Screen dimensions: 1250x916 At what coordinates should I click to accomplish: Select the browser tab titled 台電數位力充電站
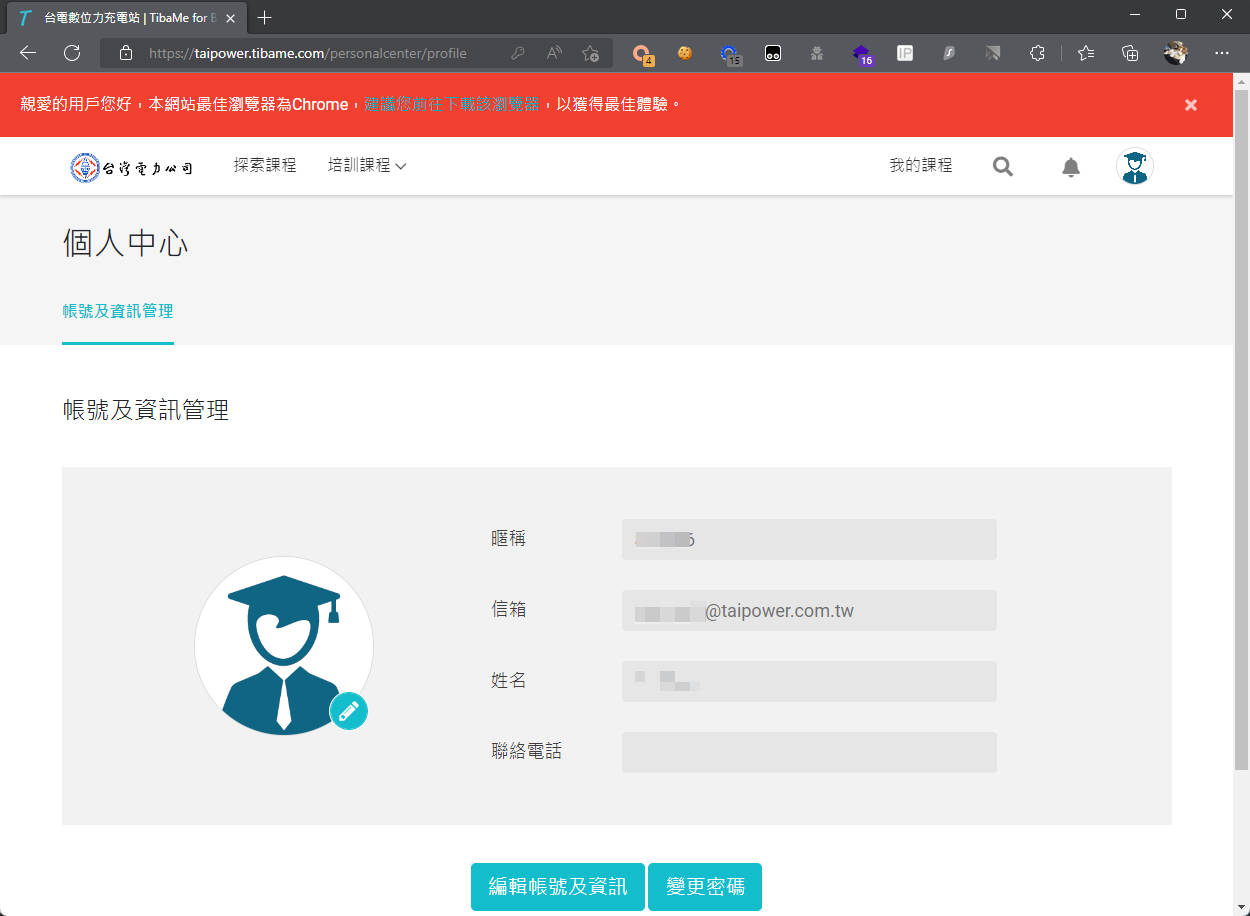coord(125,18)
